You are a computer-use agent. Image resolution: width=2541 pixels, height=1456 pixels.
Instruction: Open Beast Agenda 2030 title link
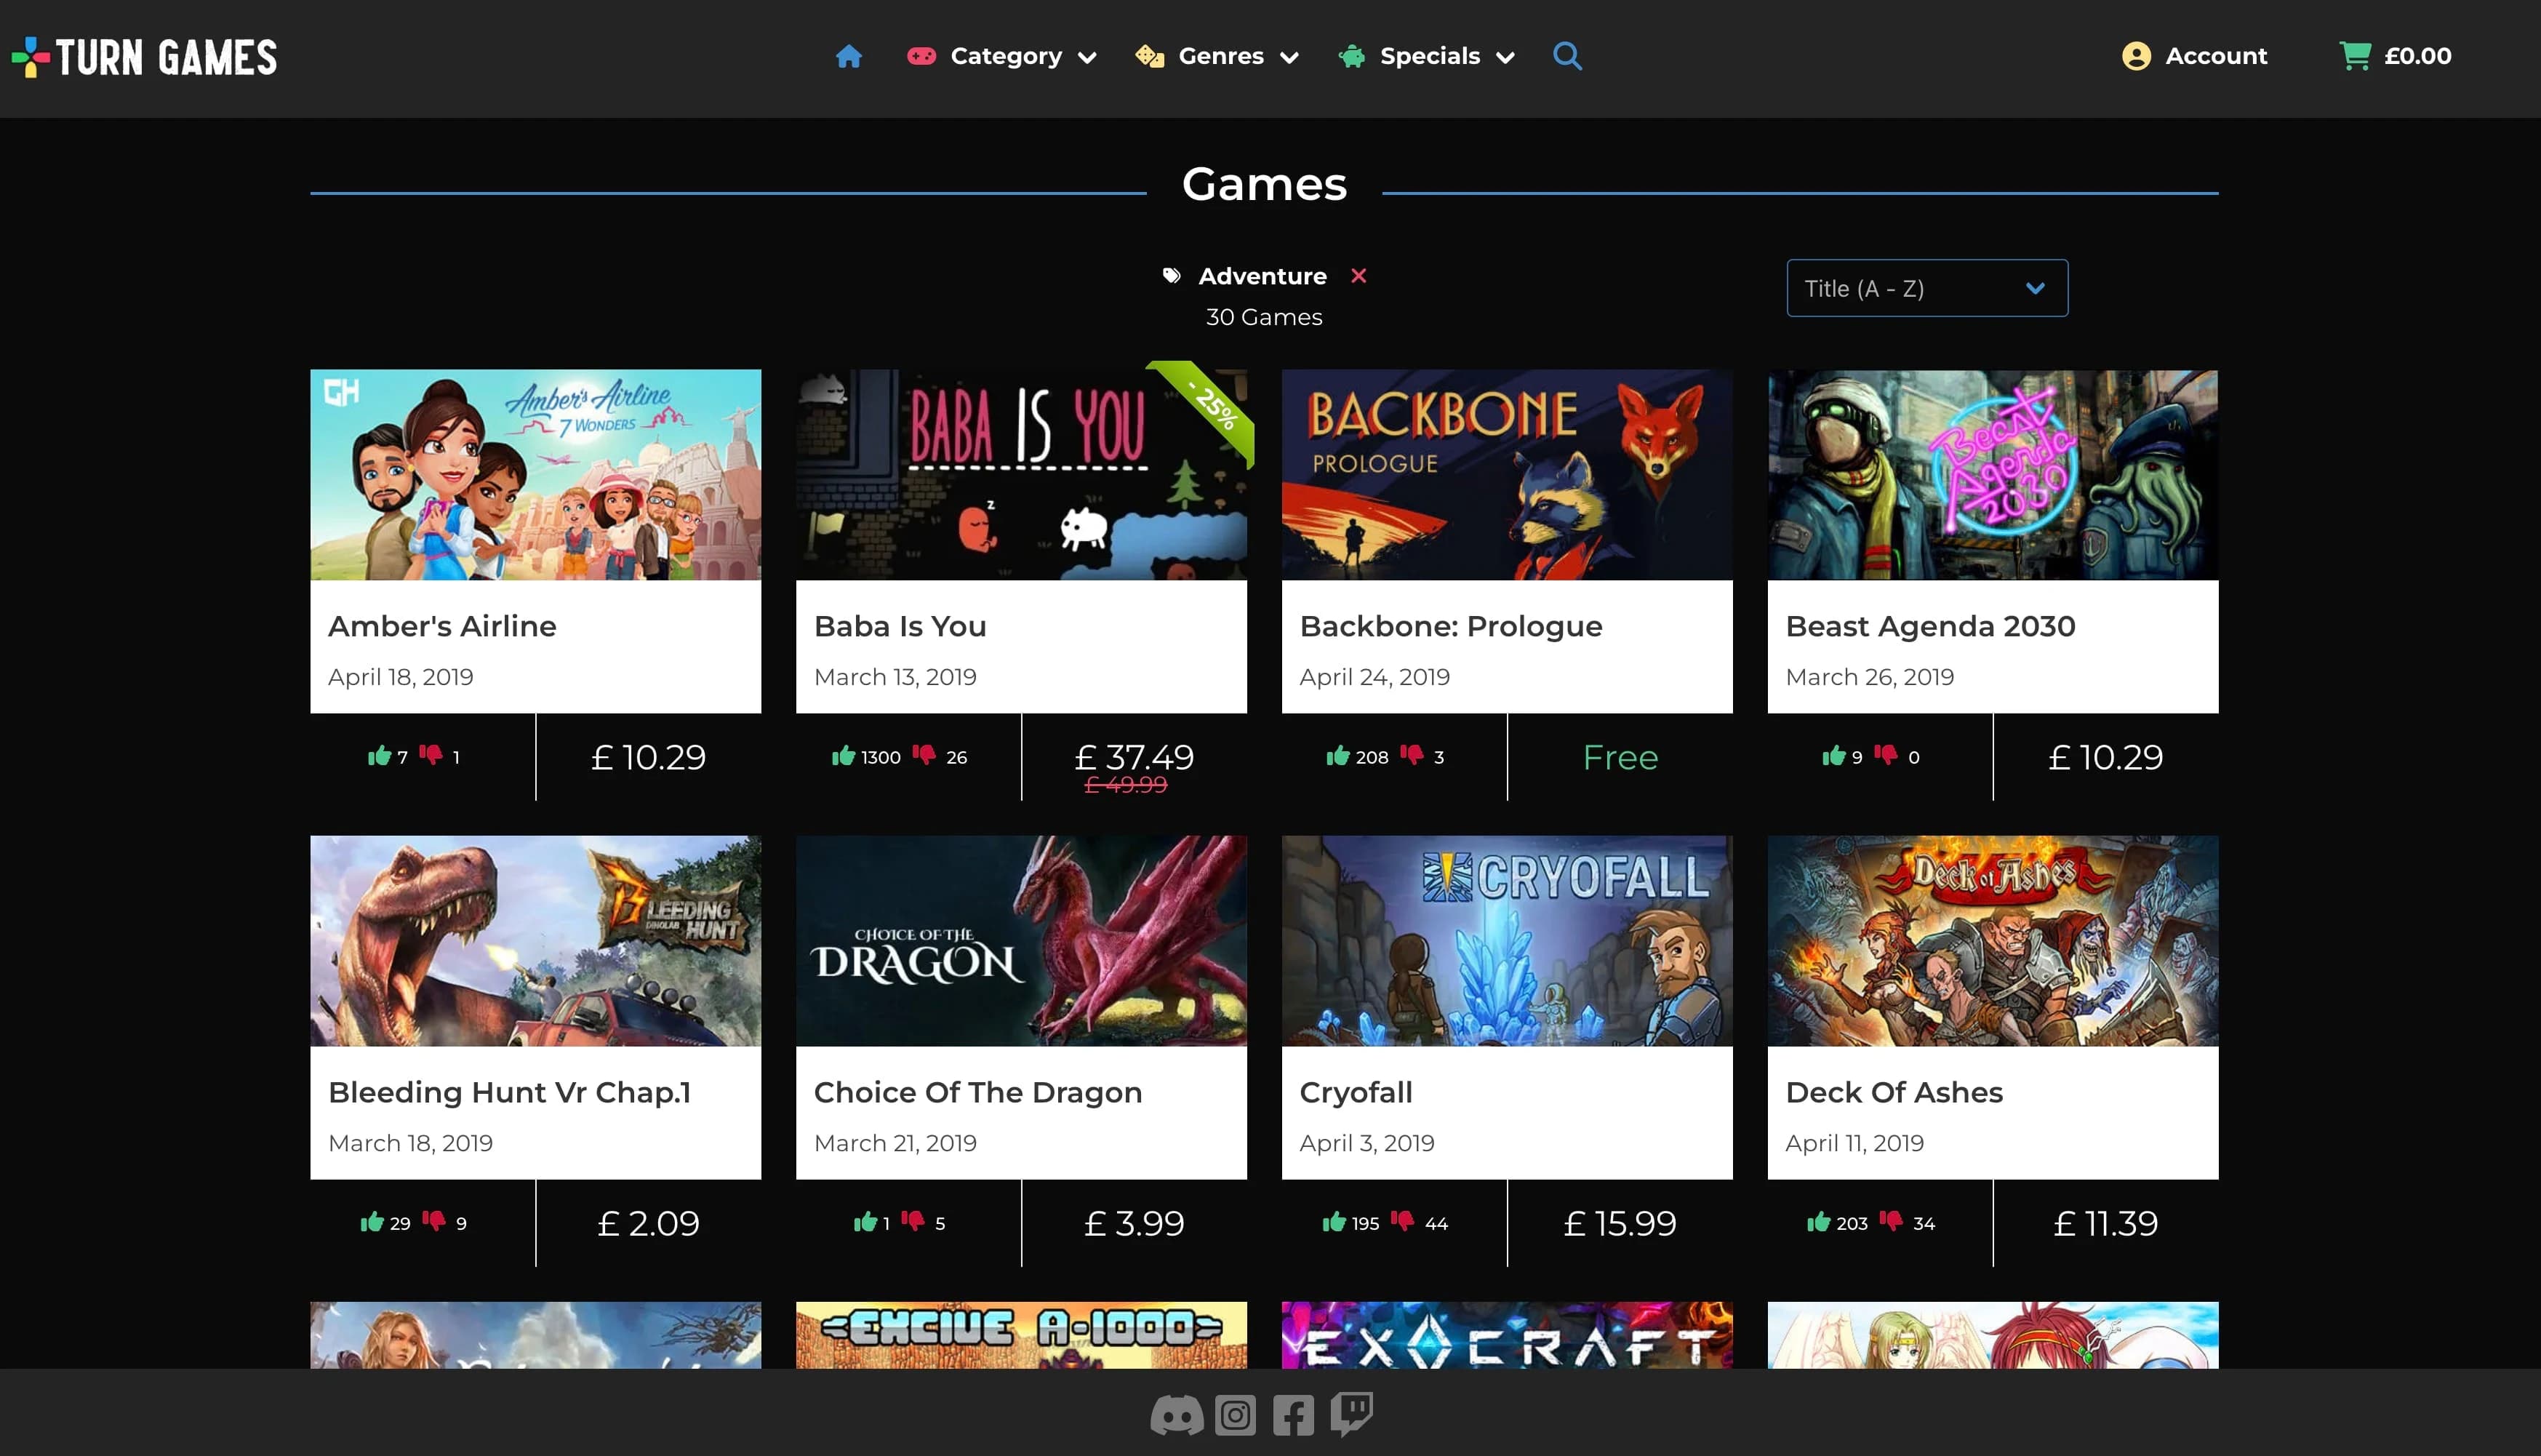1930,626
